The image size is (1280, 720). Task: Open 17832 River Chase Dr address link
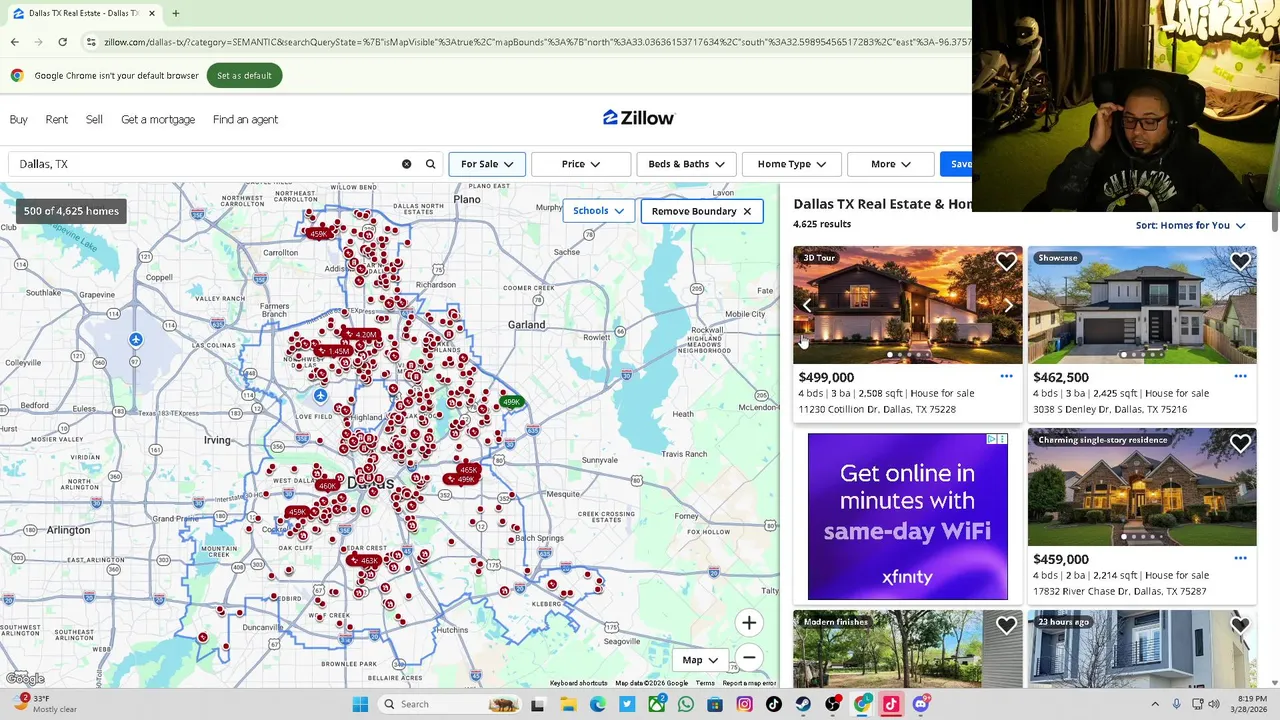pyautogui.click(x=1119, y=591)
